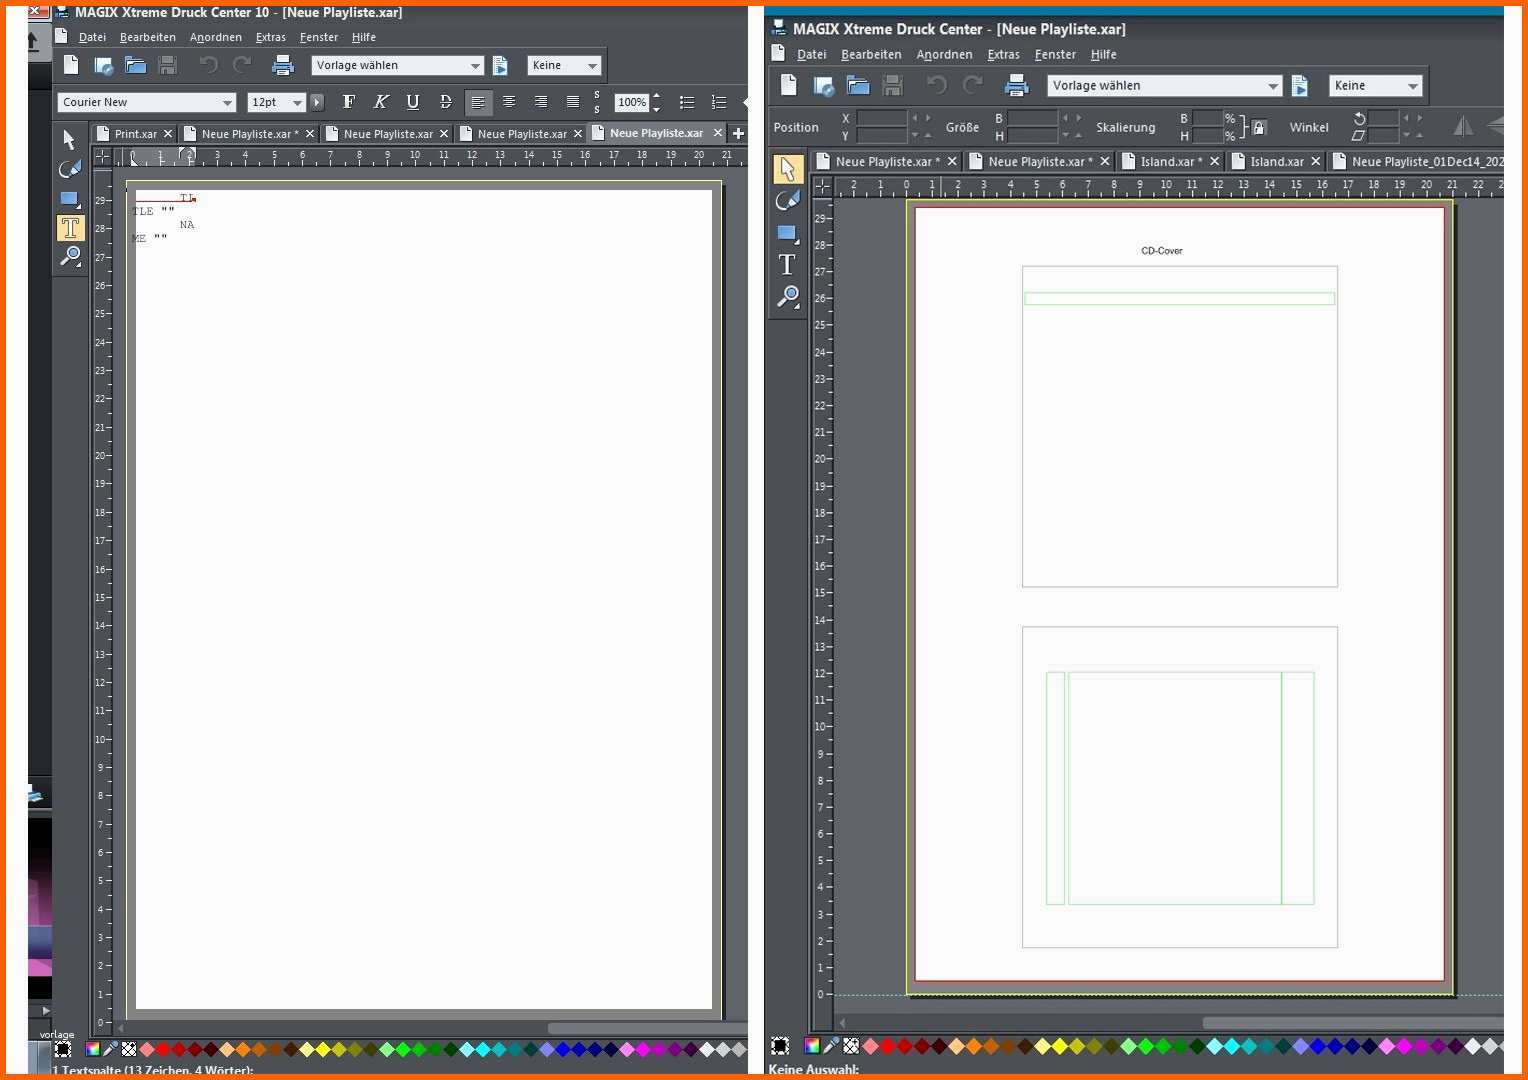
Task: Open the Bearbeiten menu in left window
Action: (148, 37)
